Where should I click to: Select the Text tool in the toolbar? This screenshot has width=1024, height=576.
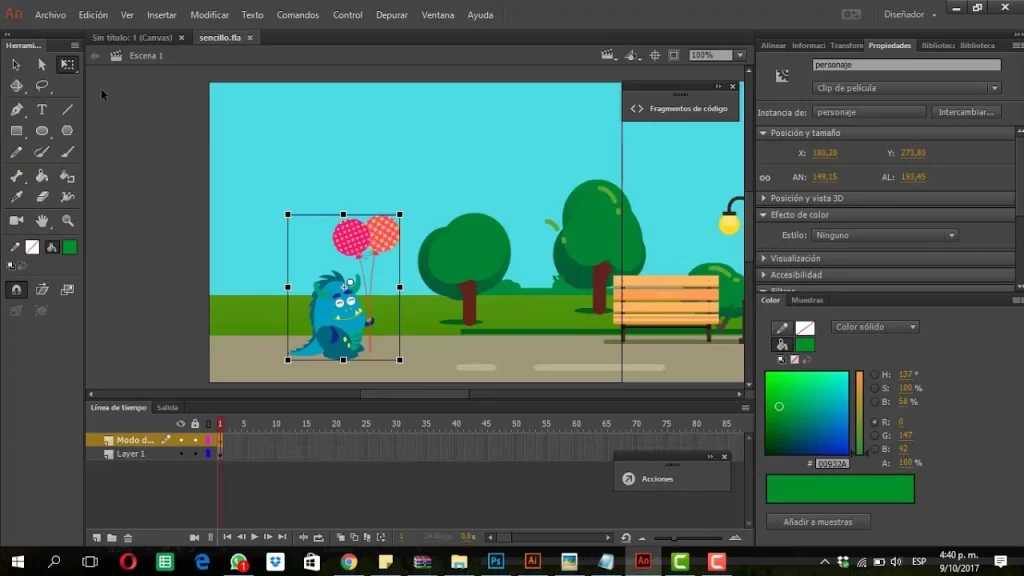click(42, 109)
